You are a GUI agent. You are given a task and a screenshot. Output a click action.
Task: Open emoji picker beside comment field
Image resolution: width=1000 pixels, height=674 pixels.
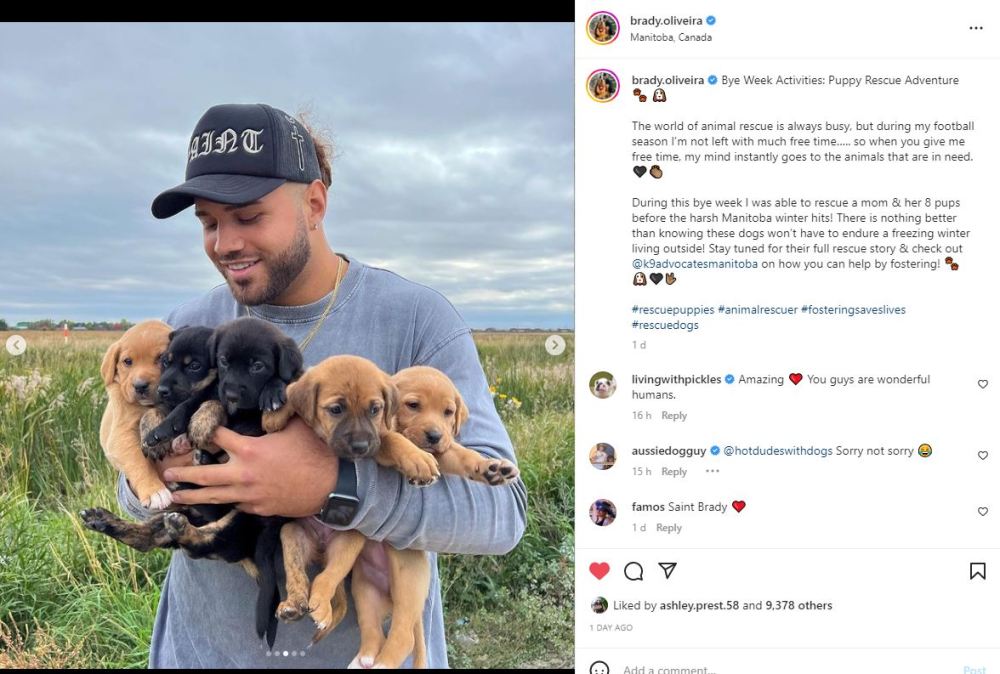click(x=600, y=669)
